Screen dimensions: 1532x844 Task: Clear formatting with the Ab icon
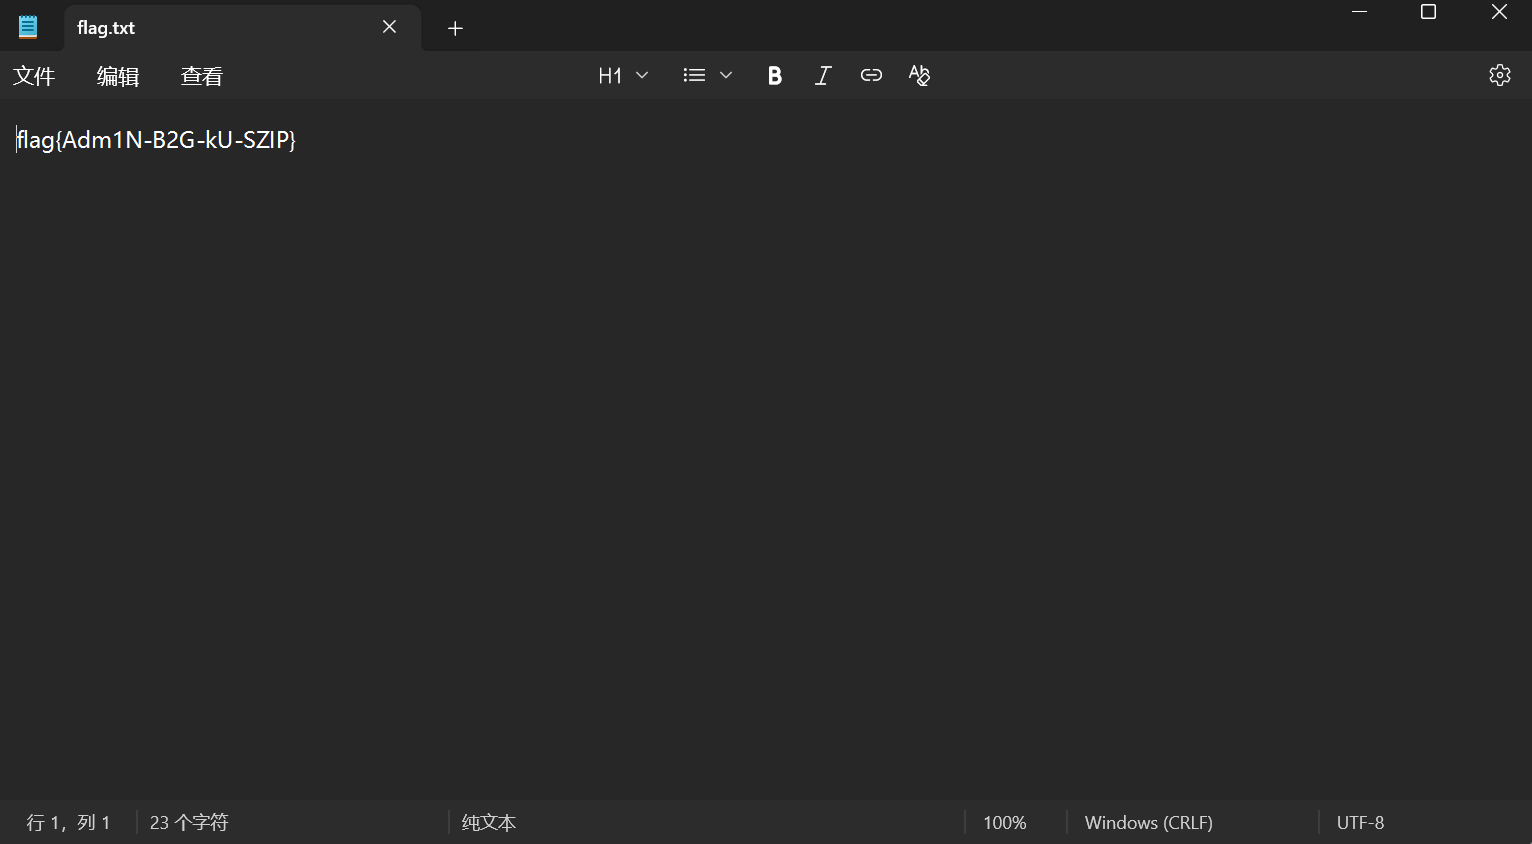point(919,76)
